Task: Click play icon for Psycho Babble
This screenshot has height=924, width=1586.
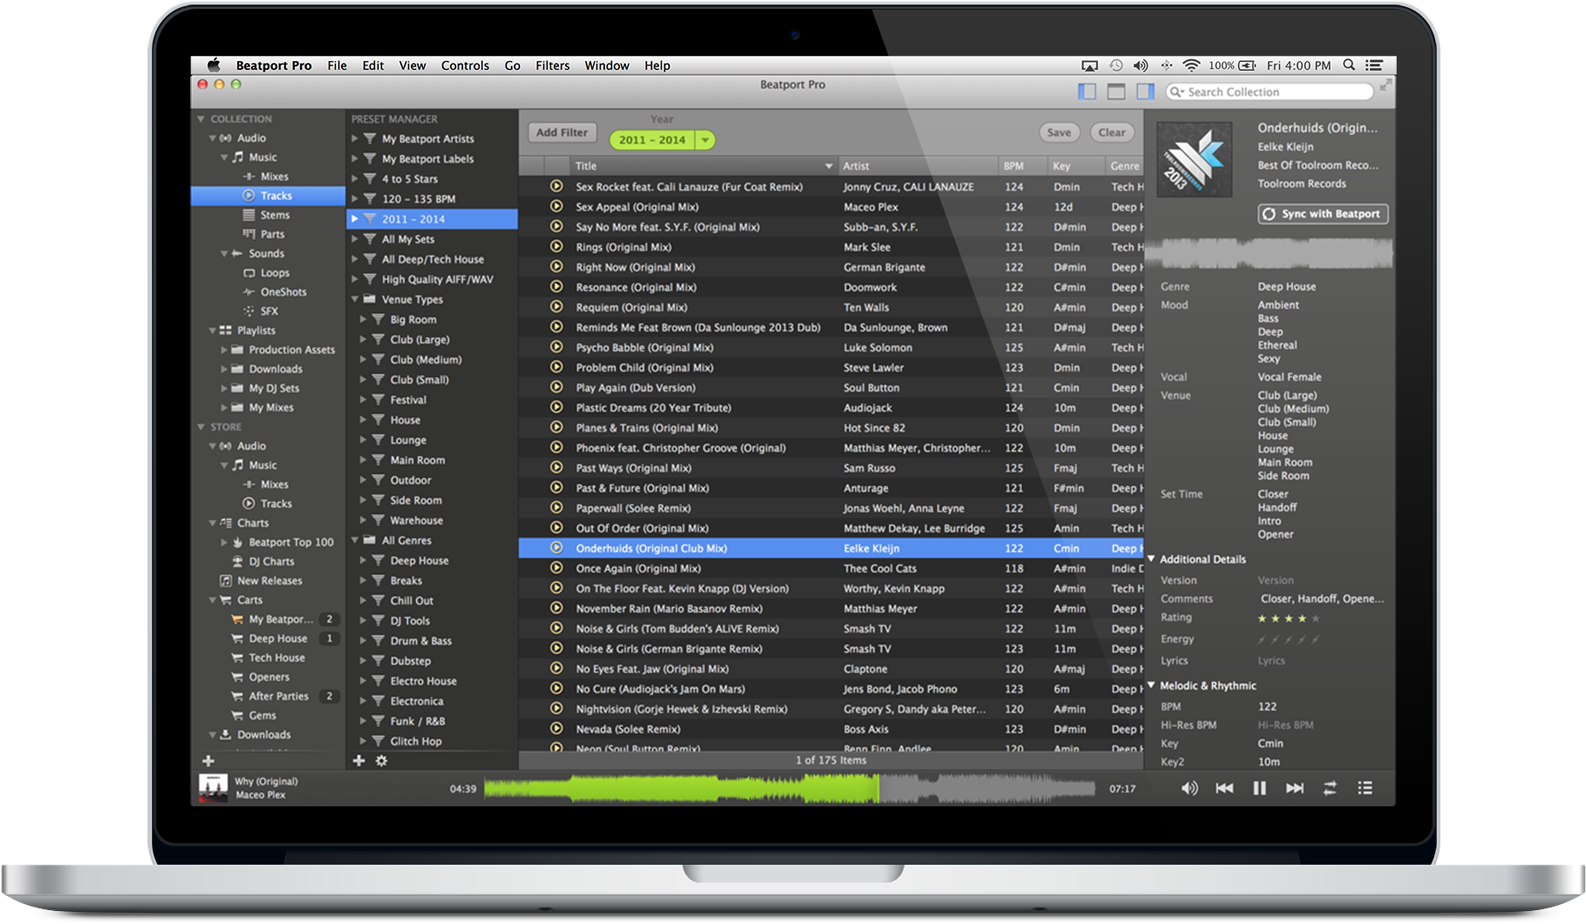Action: pyautogui.click(x=556, y=347)
